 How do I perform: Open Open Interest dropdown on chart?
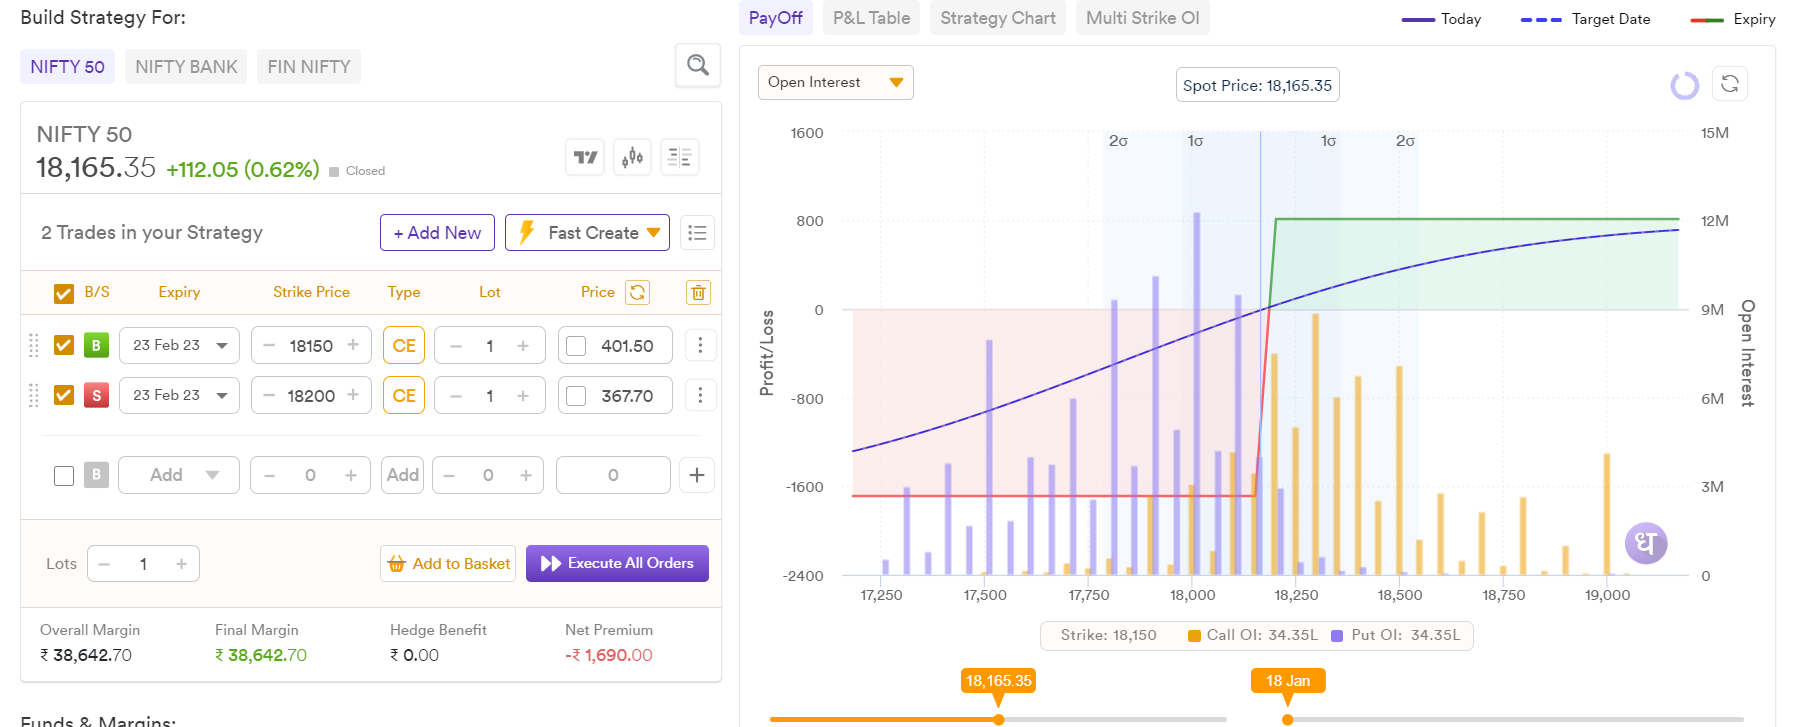click(836, 82)
